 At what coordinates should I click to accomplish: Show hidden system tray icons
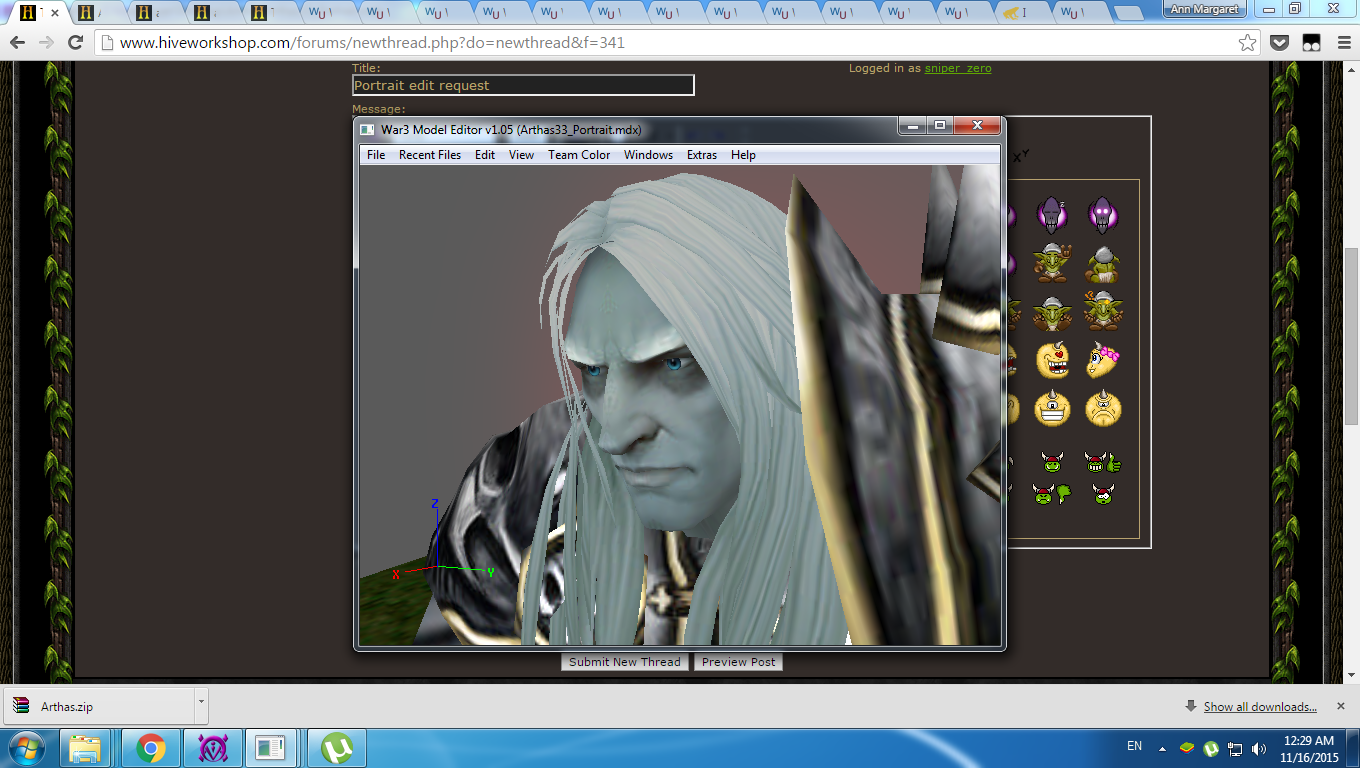1161,748
